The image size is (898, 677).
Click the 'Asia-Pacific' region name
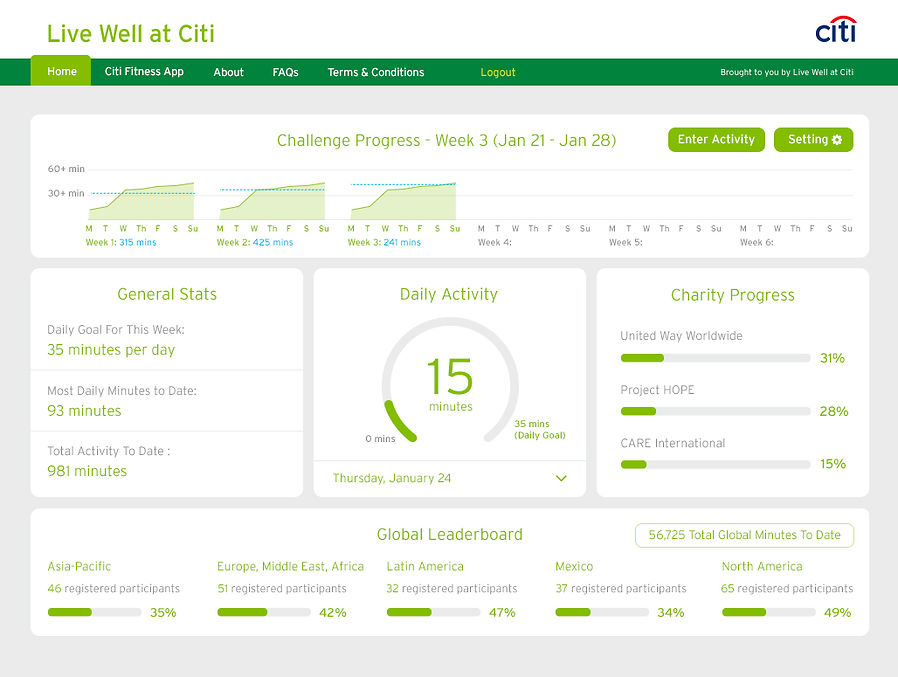tap(79, 566)
